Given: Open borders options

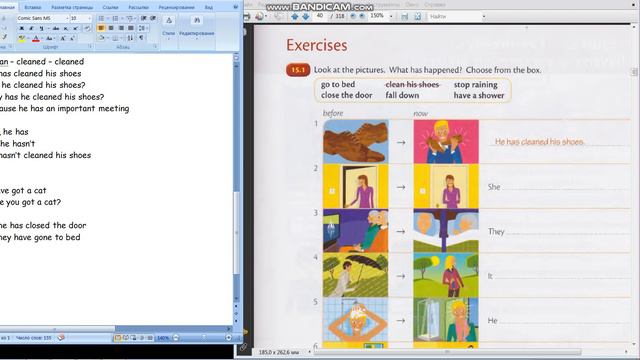Looking at the screenshot, I should (x=116, y=38).
